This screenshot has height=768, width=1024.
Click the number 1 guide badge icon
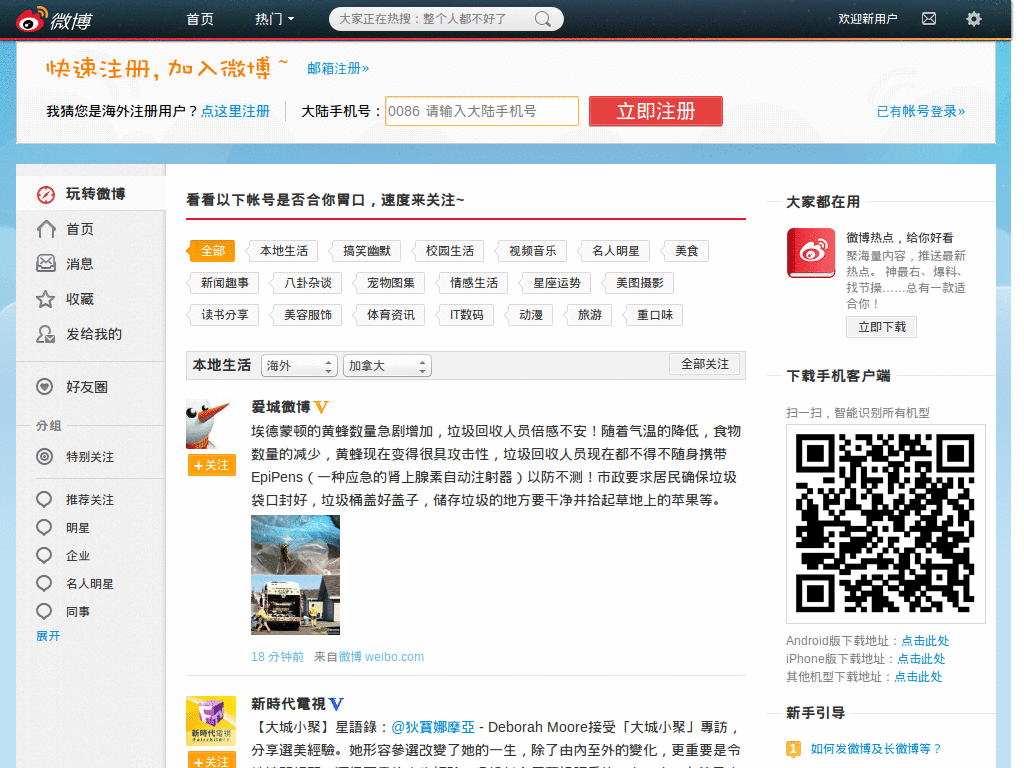[x=793, y=749]
